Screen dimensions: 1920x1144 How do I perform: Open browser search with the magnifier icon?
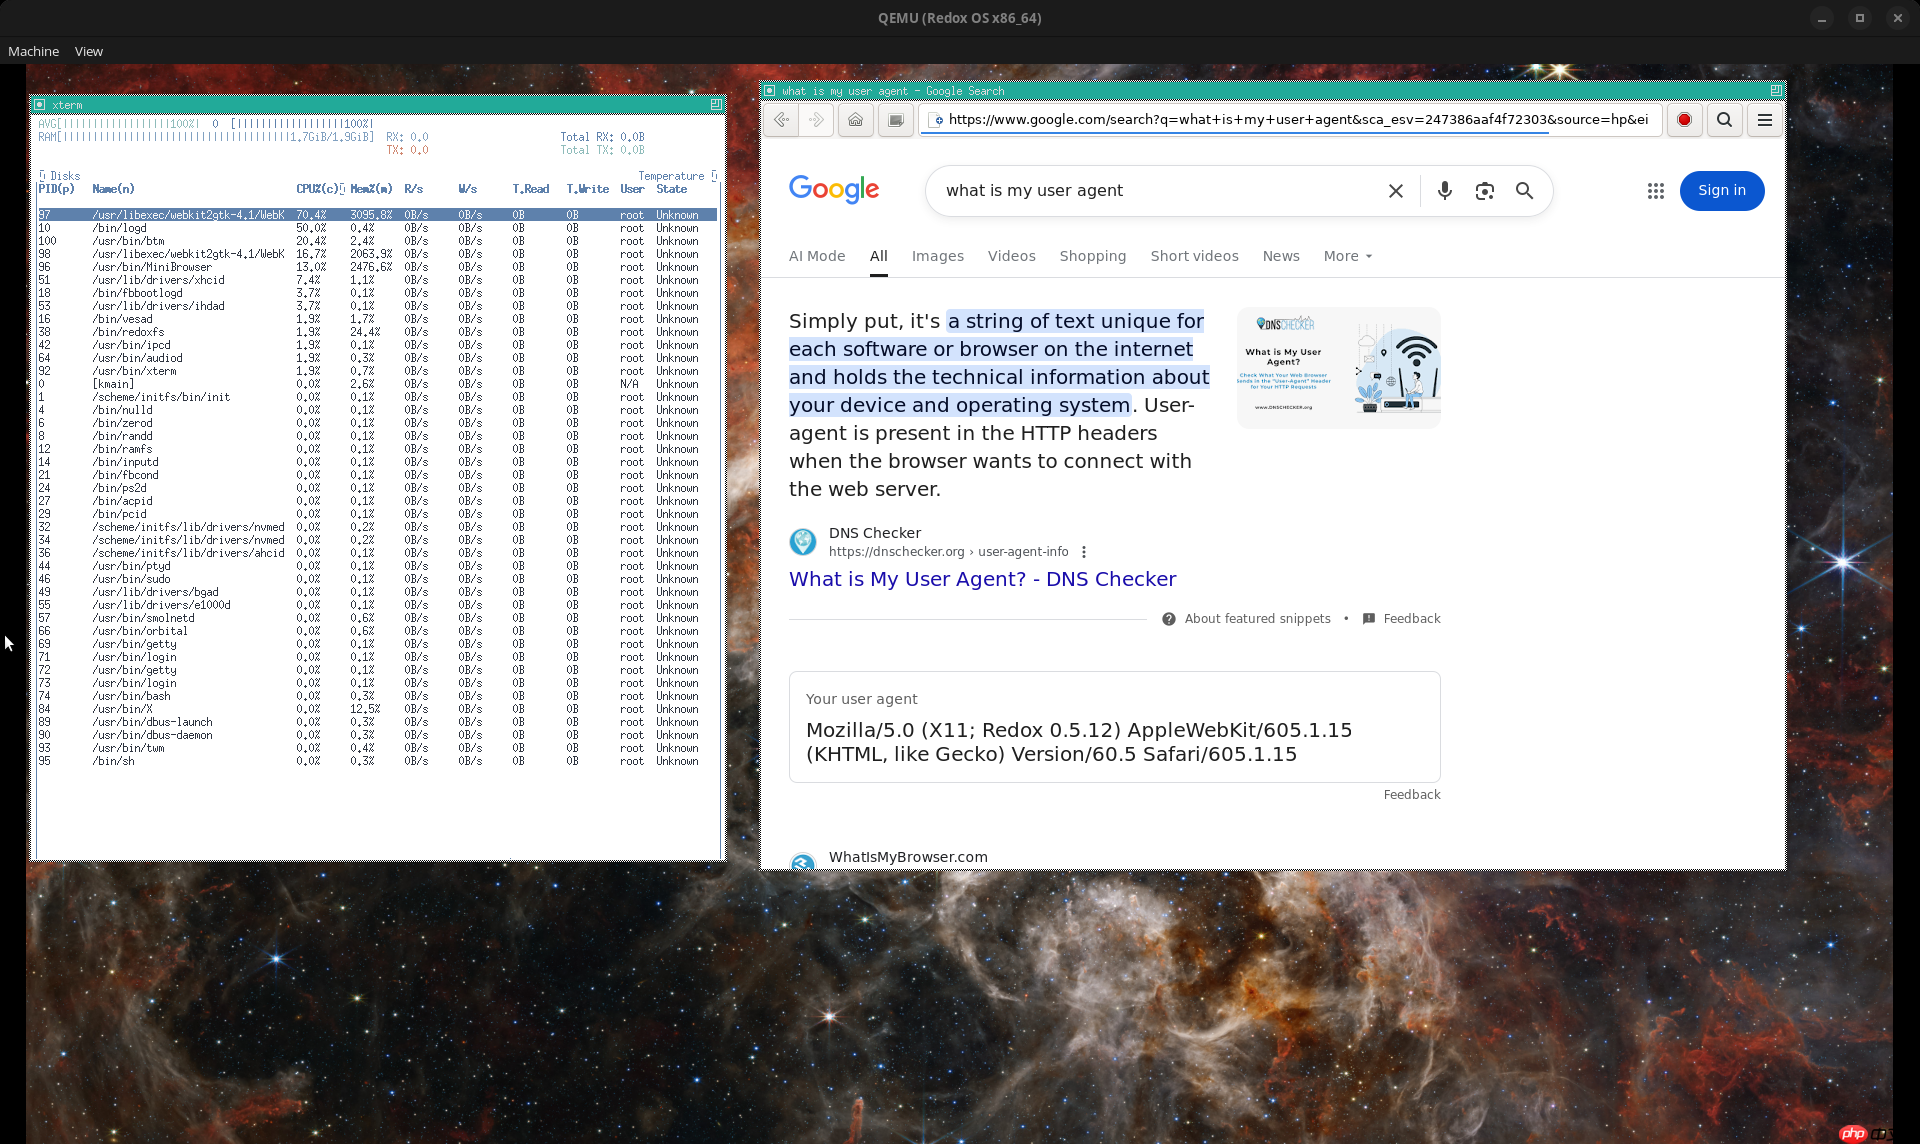coord(1724,120)
